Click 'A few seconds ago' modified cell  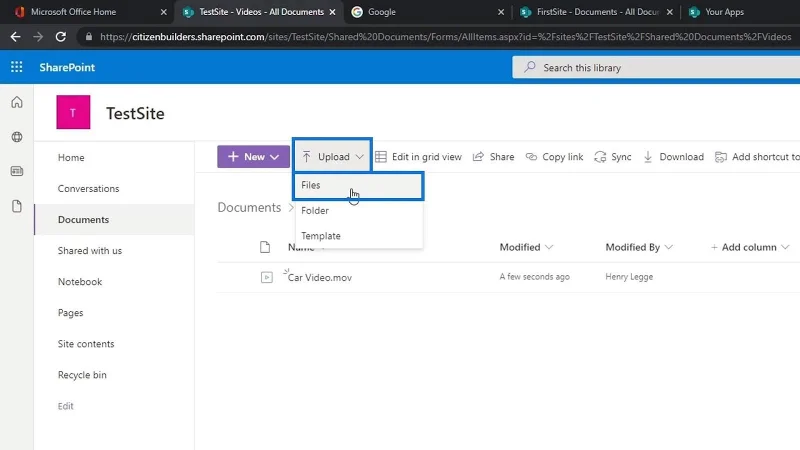point(534,277)
